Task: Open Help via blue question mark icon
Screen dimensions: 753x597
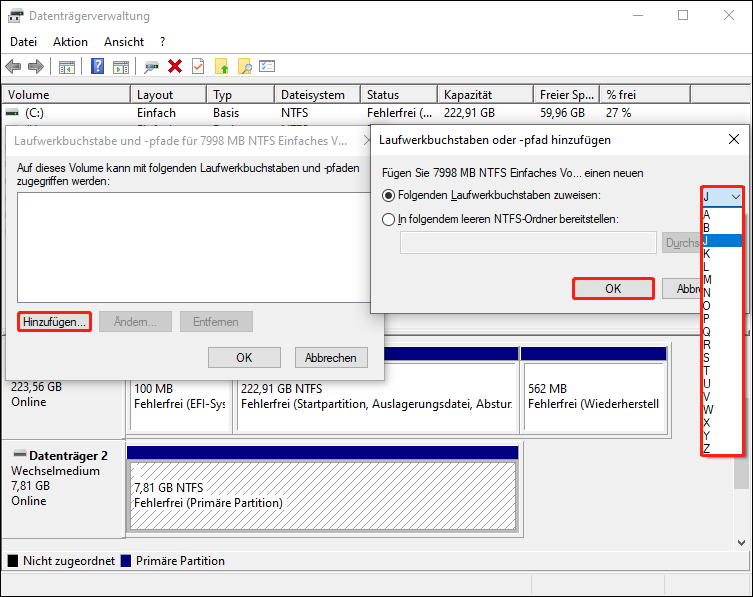Action: pos(97,66)
